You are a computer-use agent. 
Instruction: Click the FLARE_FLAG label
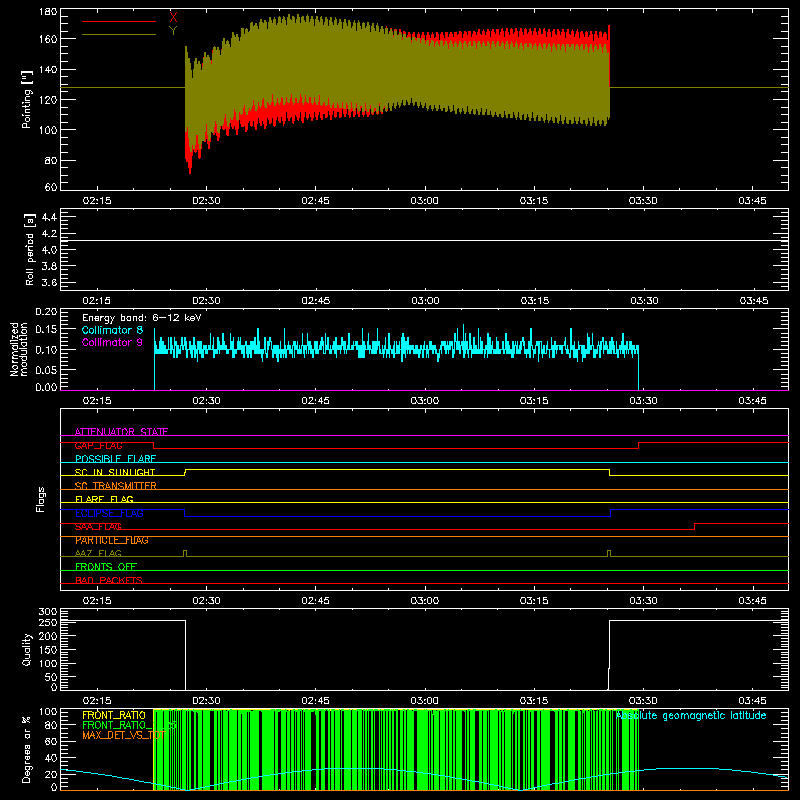click(x=104, y=499)
